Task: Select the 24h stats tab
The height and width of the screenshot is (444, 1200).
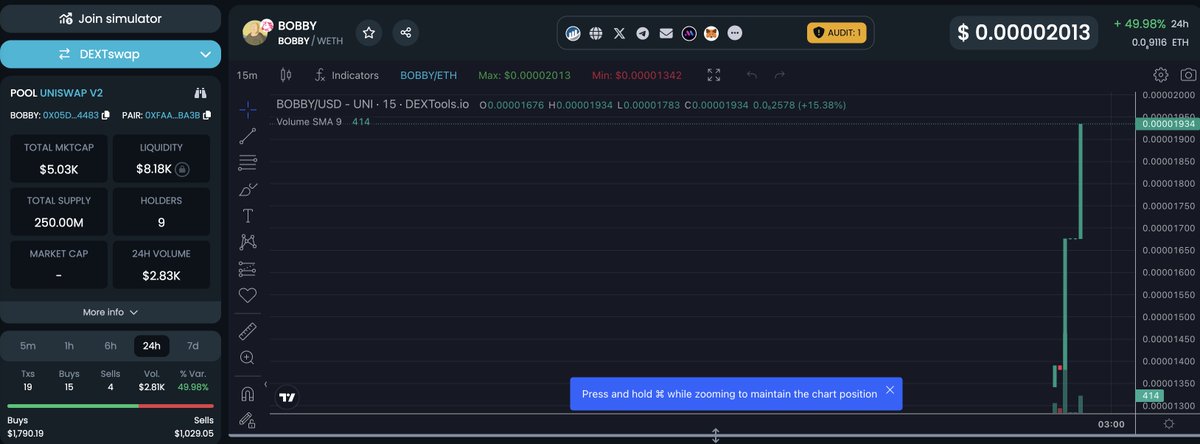Action: click(x=151, y=346)
